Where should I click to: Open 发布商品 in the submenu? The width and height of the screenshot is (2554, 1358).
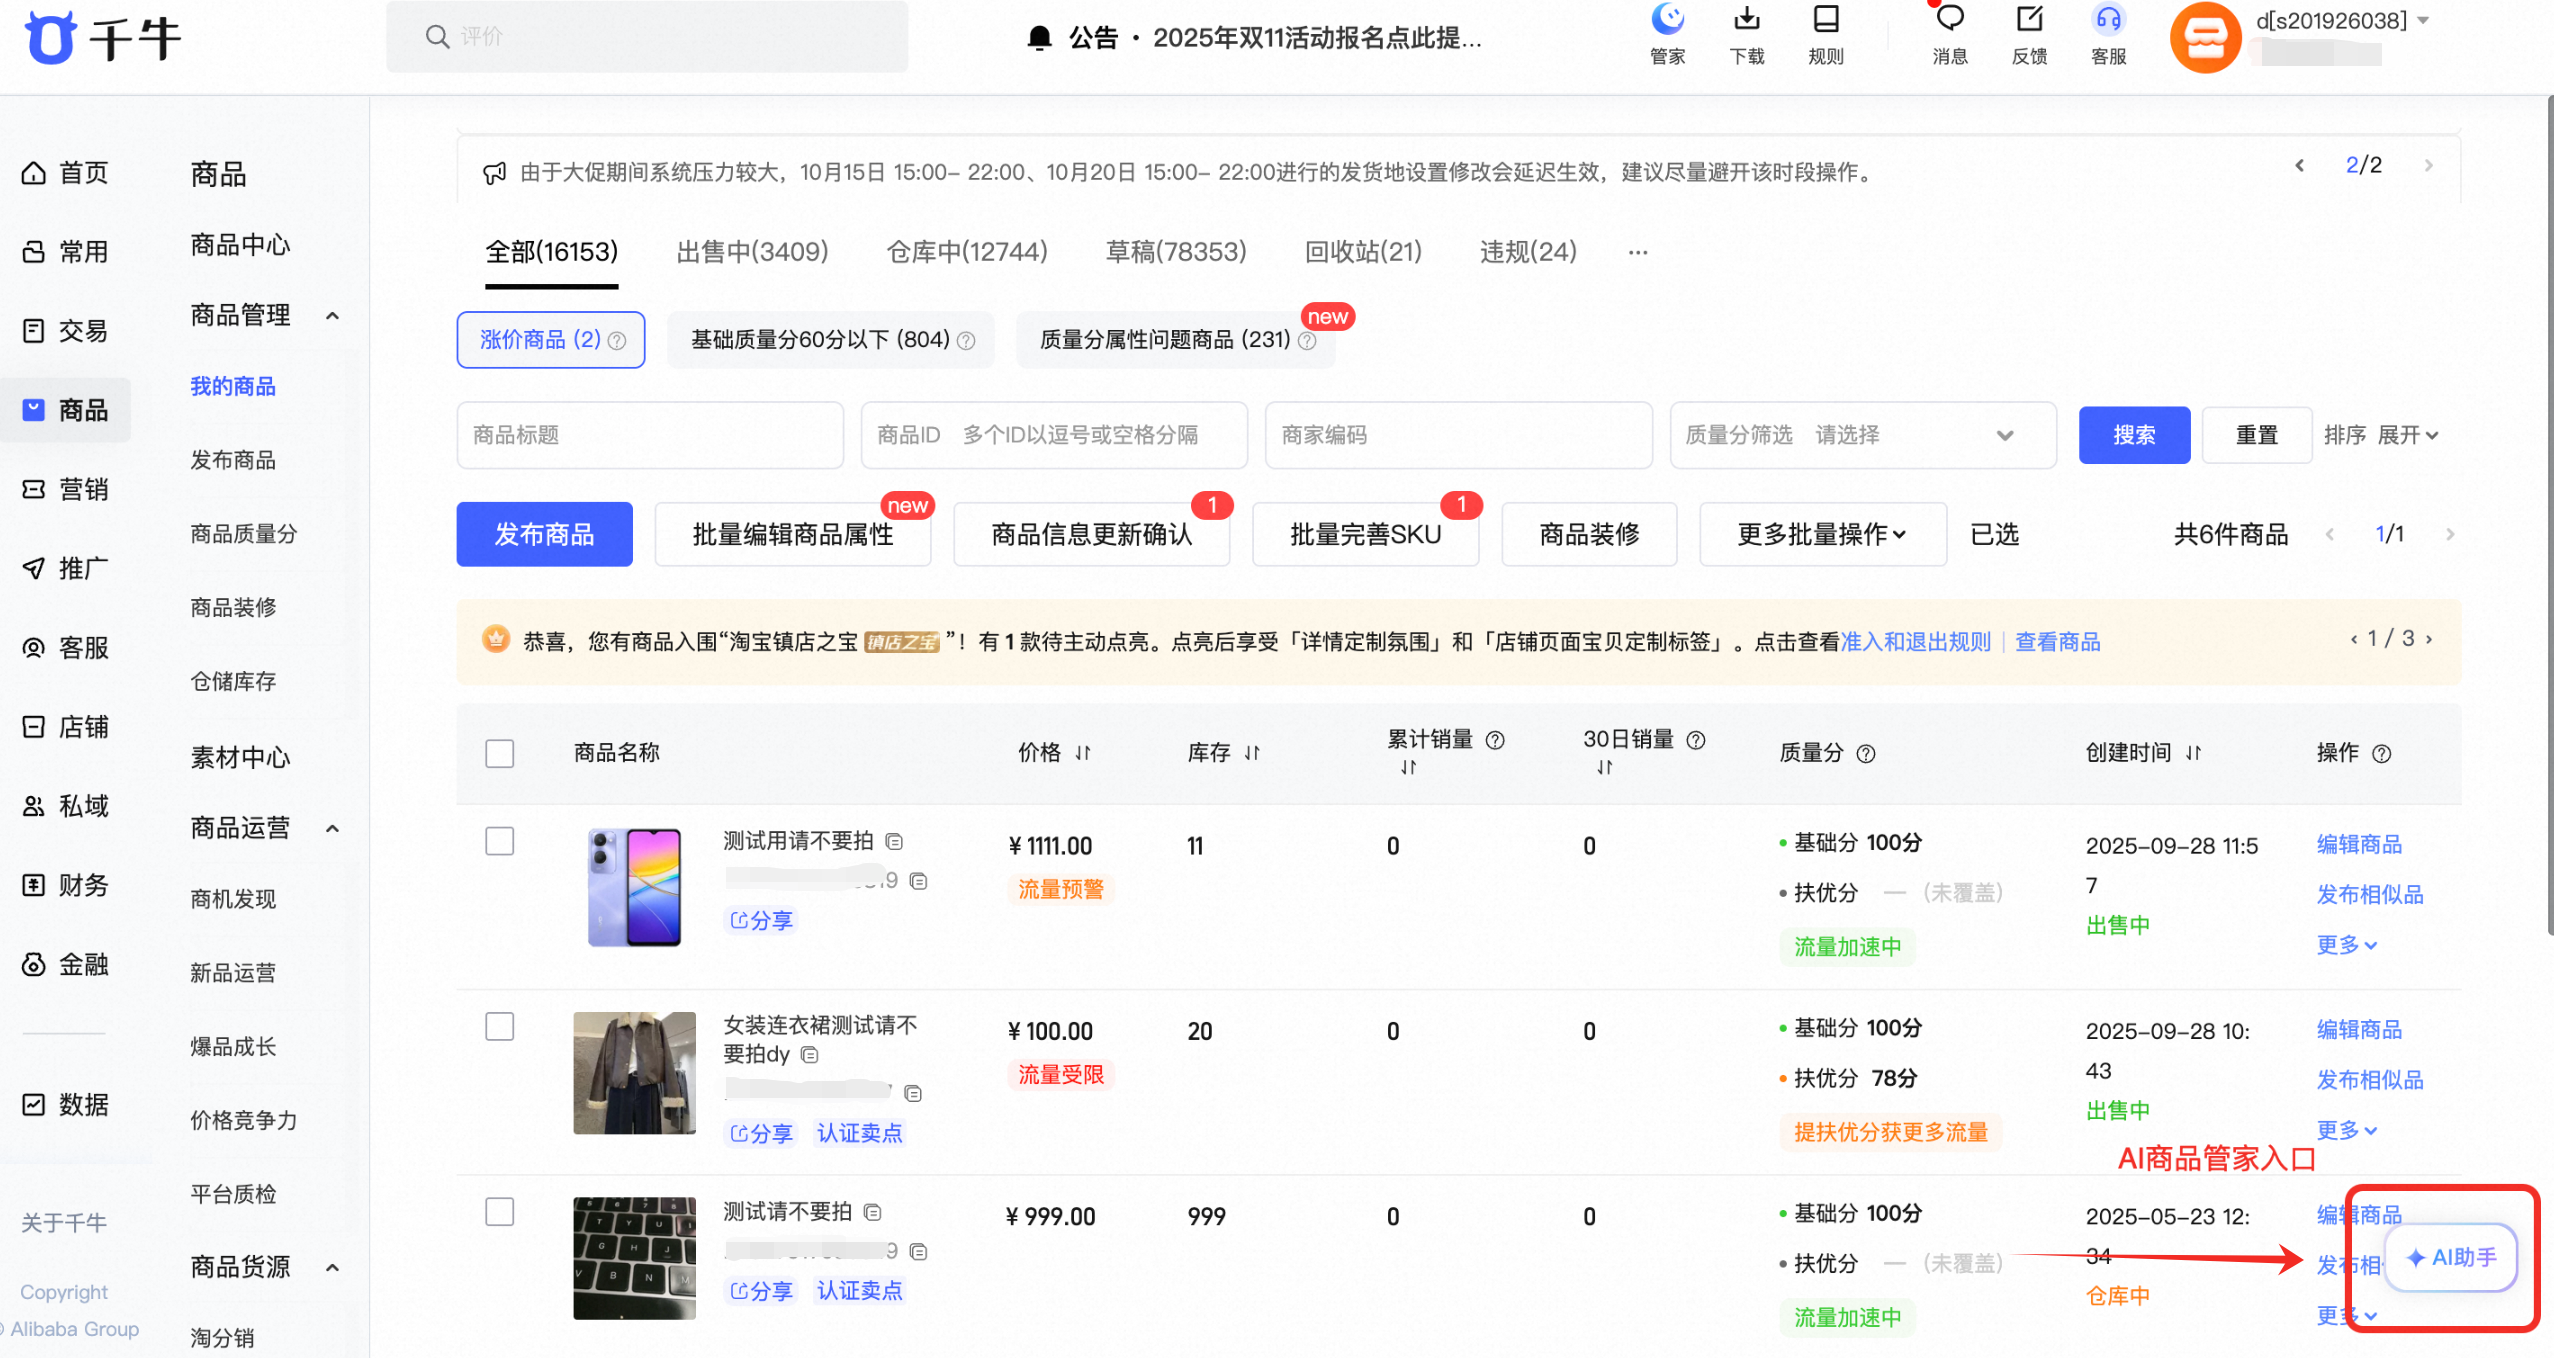tap(233, 460)
